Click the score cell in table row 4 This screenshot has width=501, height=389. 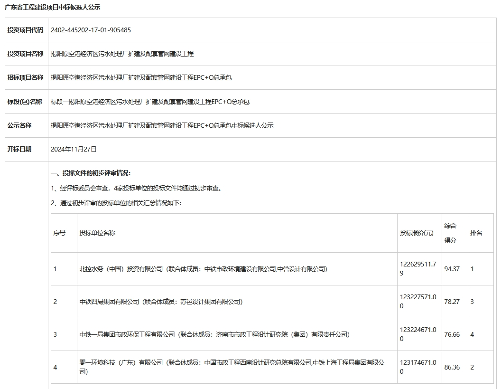click(452, 367)
